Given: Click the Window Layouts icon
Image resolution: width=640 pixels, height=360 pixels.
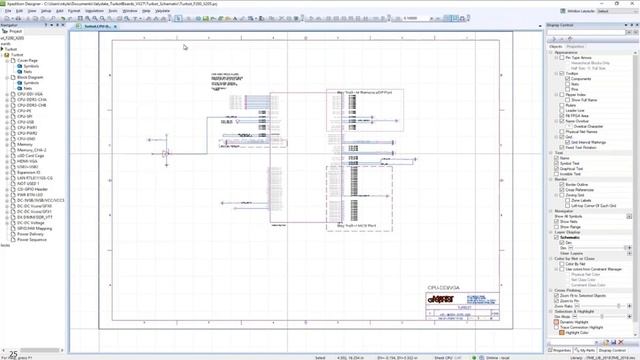Looking at the screenshot, I should 563,11.
